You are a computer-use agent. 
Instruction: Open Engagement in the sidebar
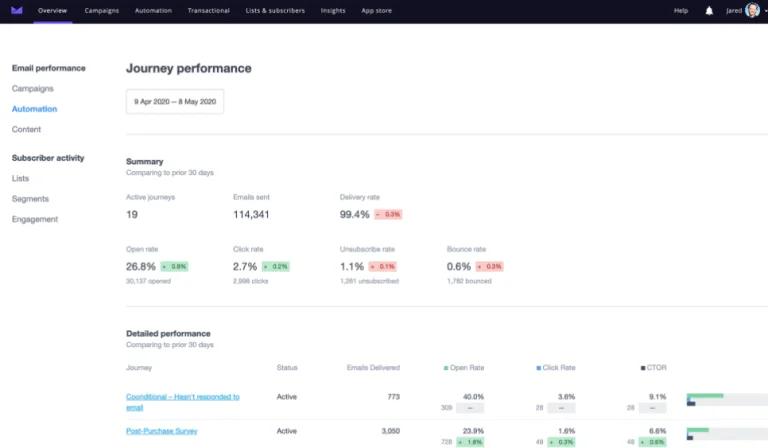[x=35, y=219]
